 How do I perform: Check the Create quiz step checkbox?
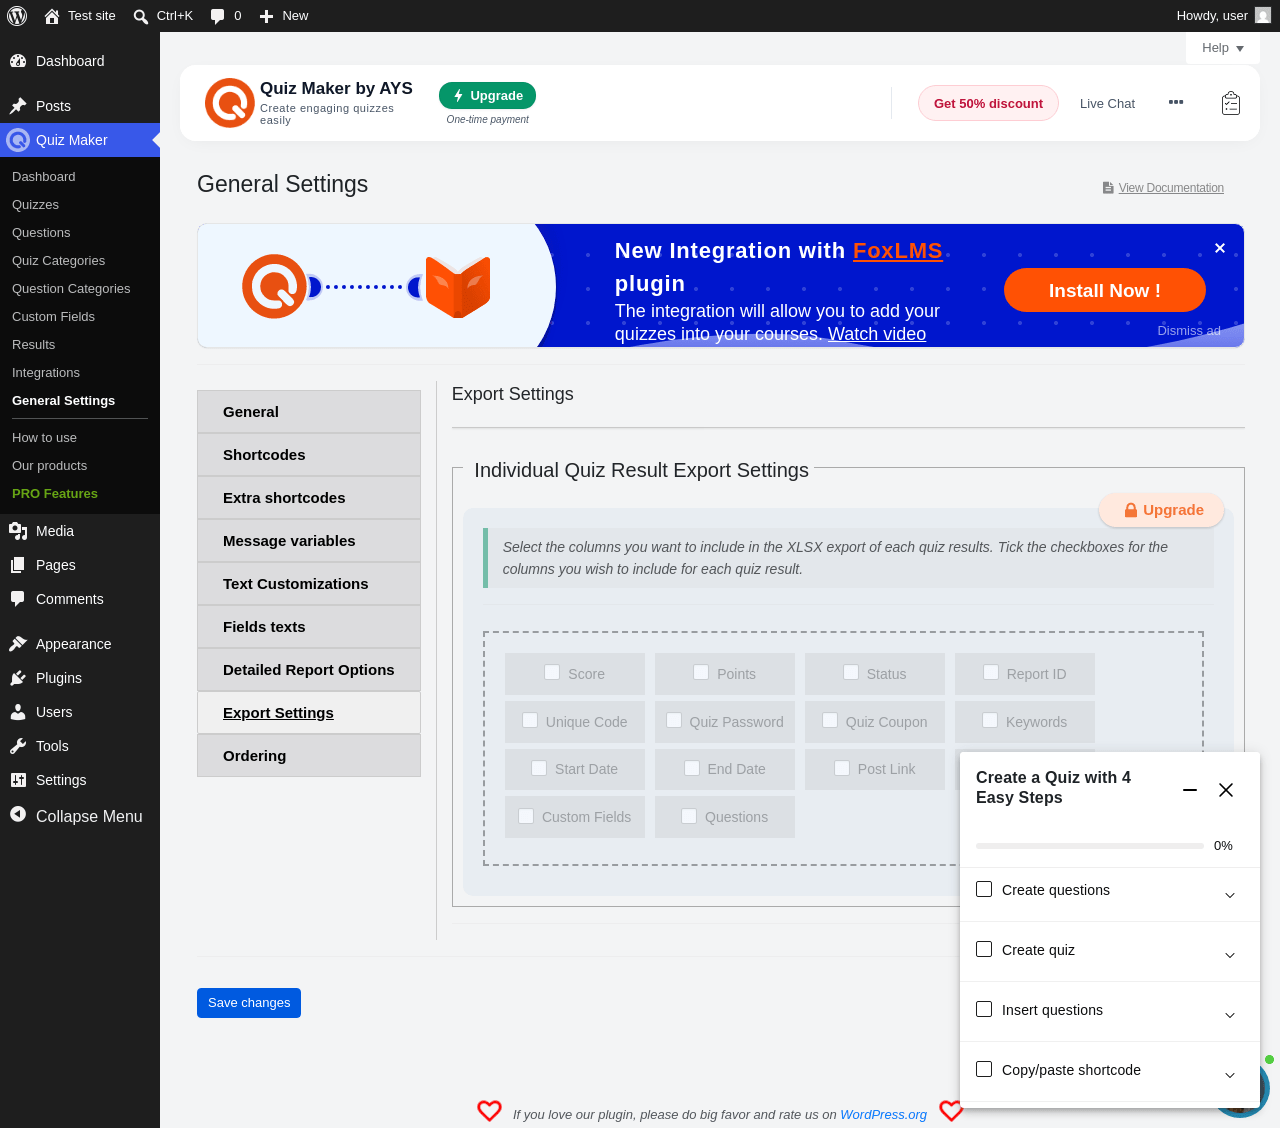click(x=984, y=949)
